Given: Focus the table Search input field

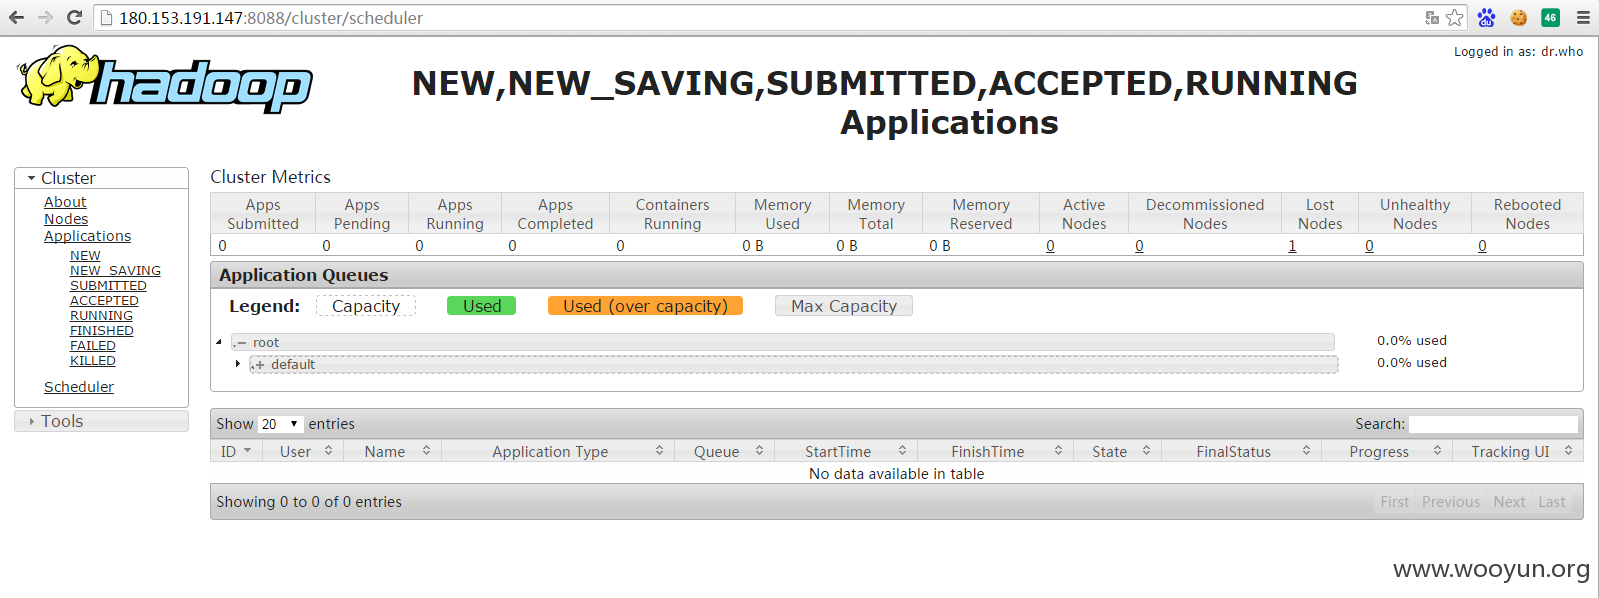Looking at the screenshot, I should [x=1493, y=424].
